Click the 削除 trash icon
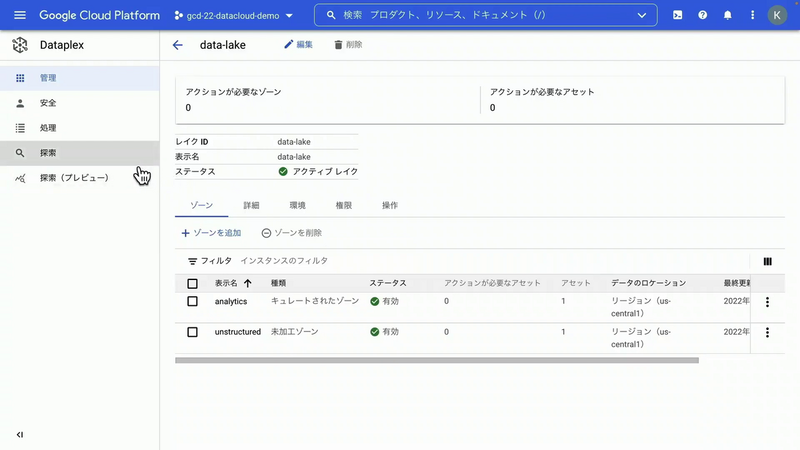The width and height of the screenshot is (800, 450). (338, 45)
